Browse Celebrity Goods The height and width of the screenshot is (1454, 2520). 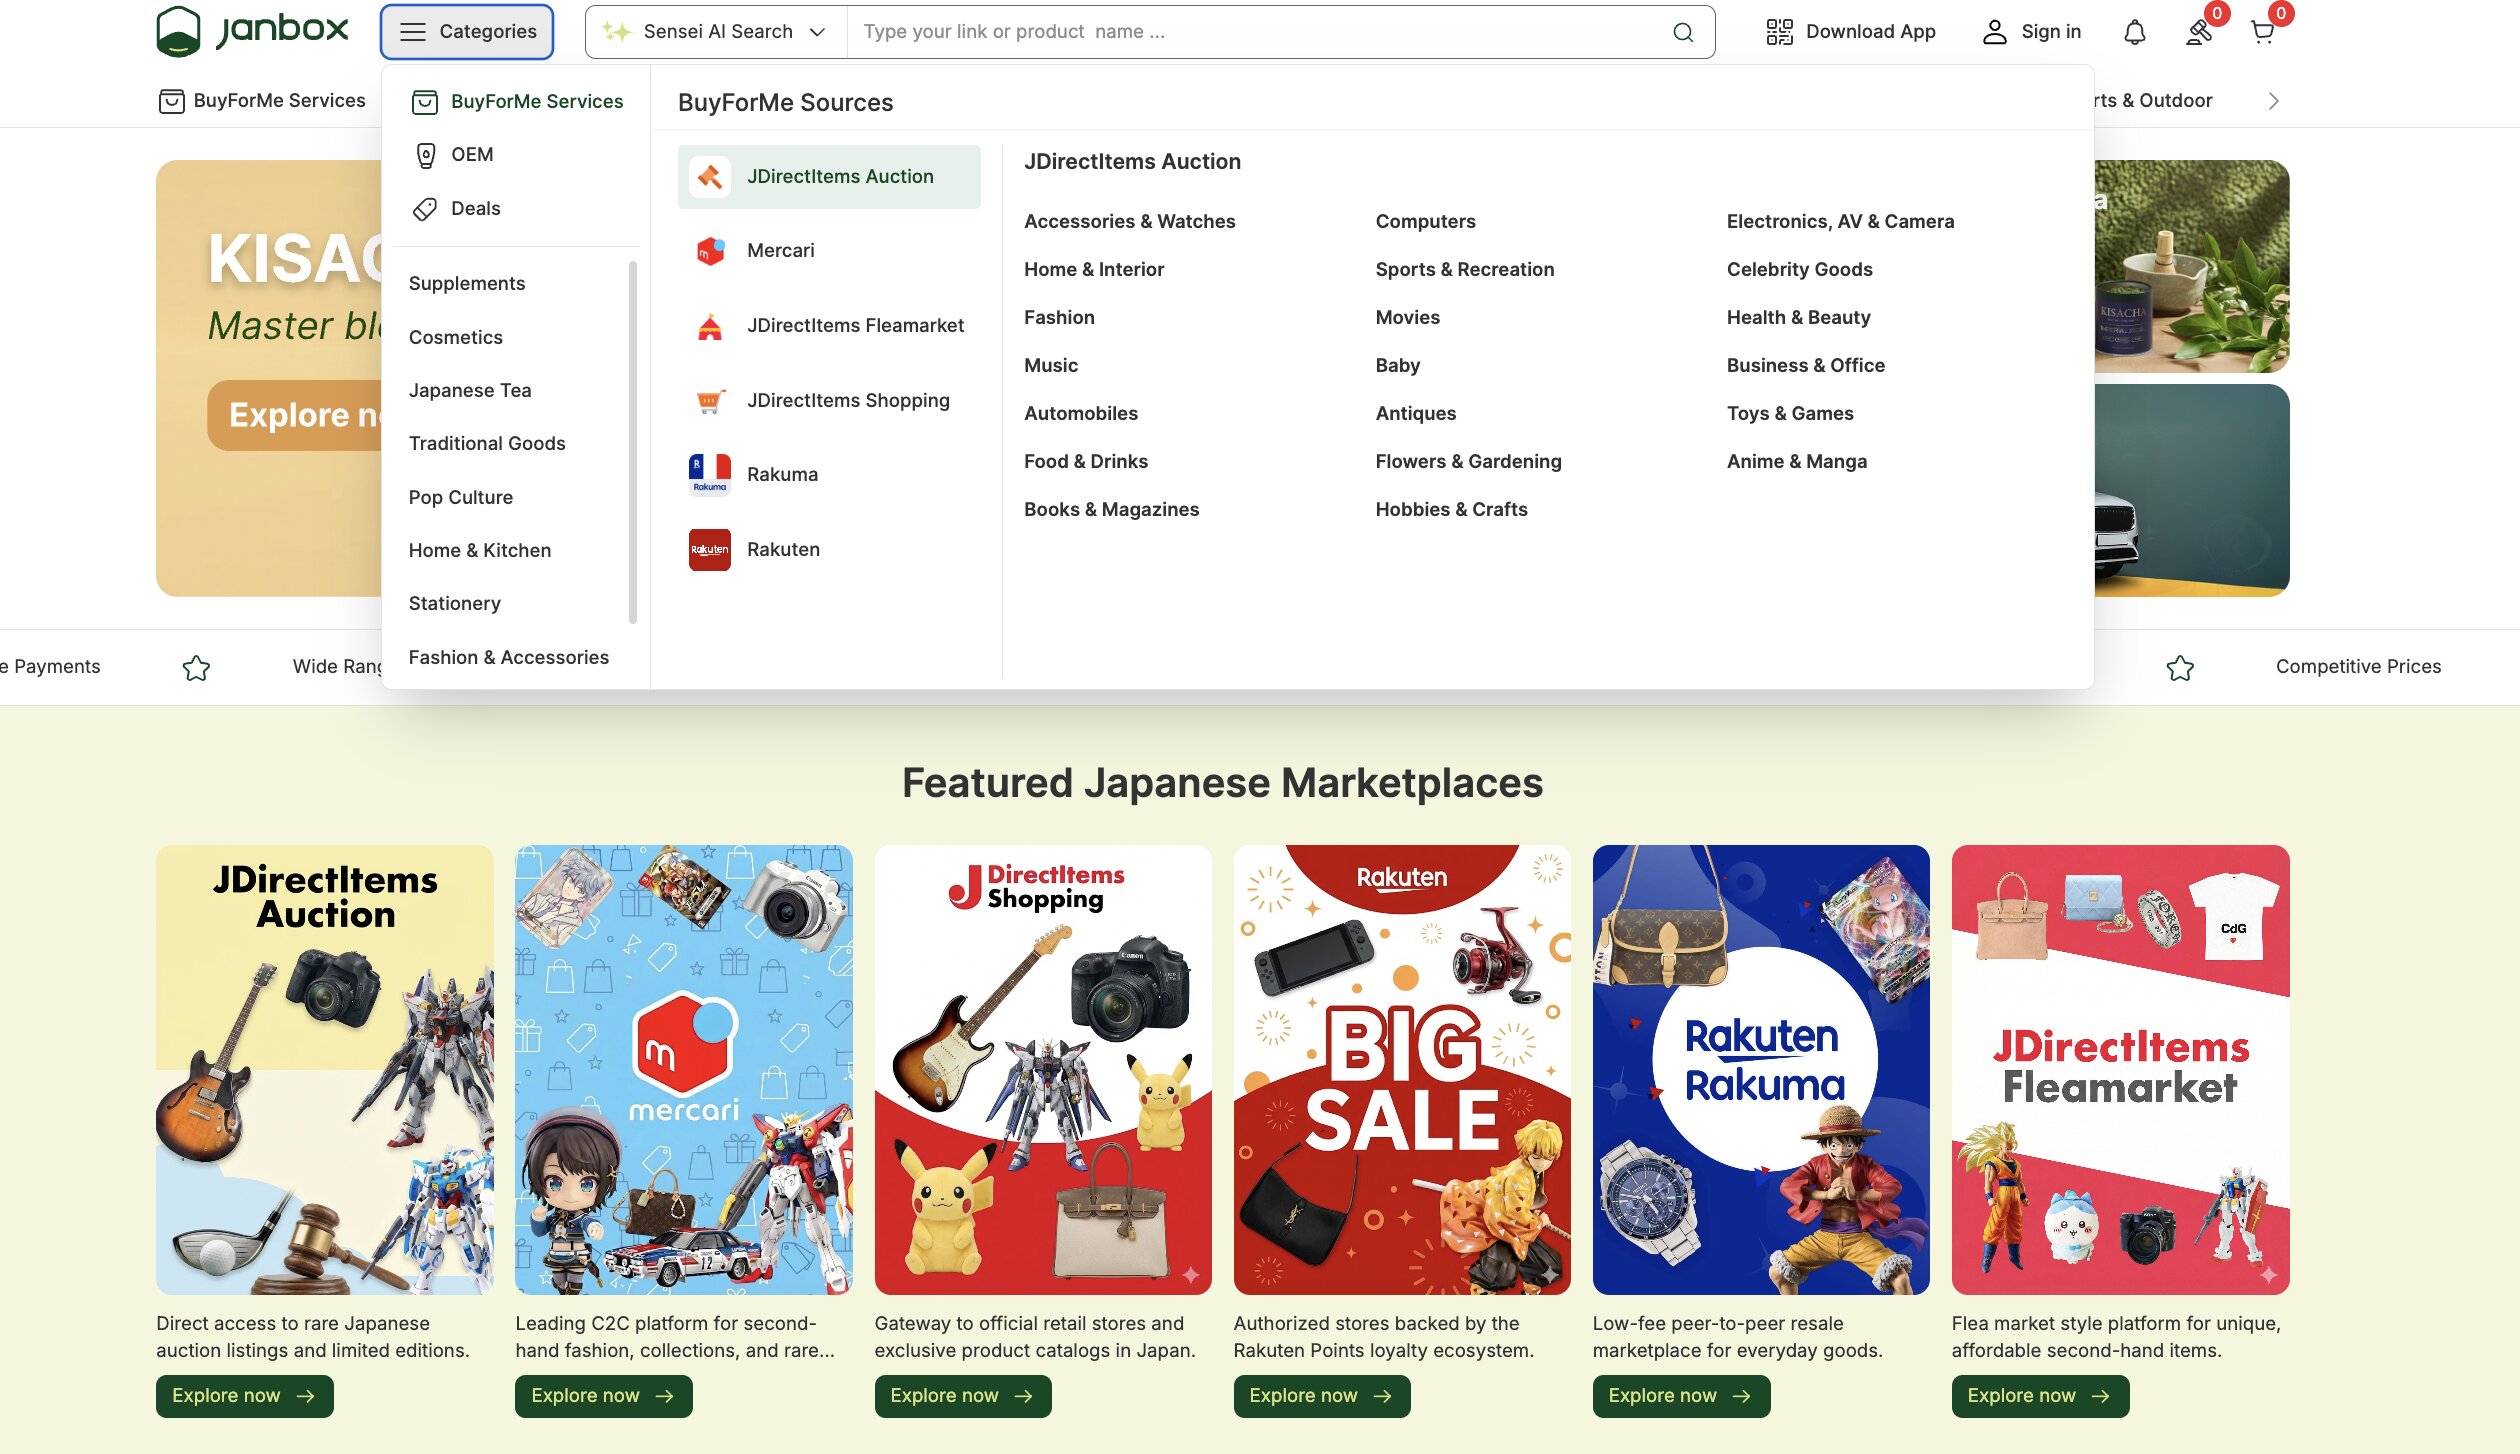pos(1800,270)
